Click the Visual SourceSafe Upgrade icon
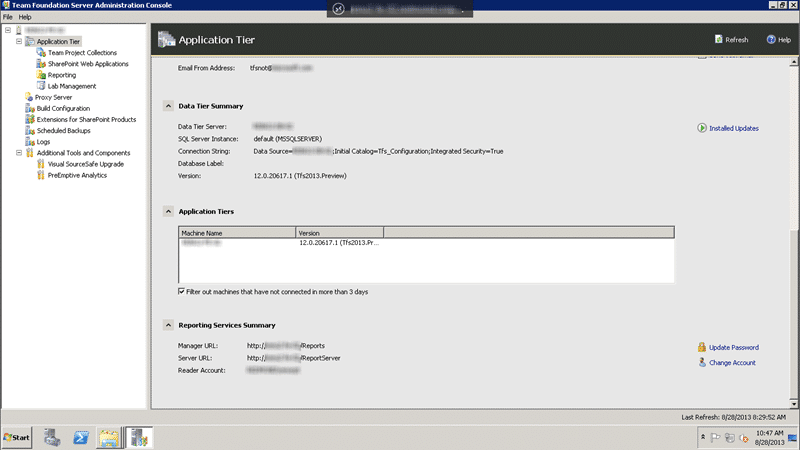The width and height of the screenshot is (800, 450). [x=41, y=164]
